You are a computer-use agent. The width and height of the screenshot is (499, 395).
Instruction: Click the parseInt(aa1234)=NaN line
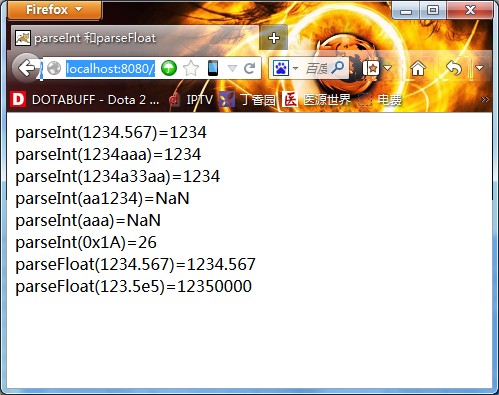click(x=102, y=199)
